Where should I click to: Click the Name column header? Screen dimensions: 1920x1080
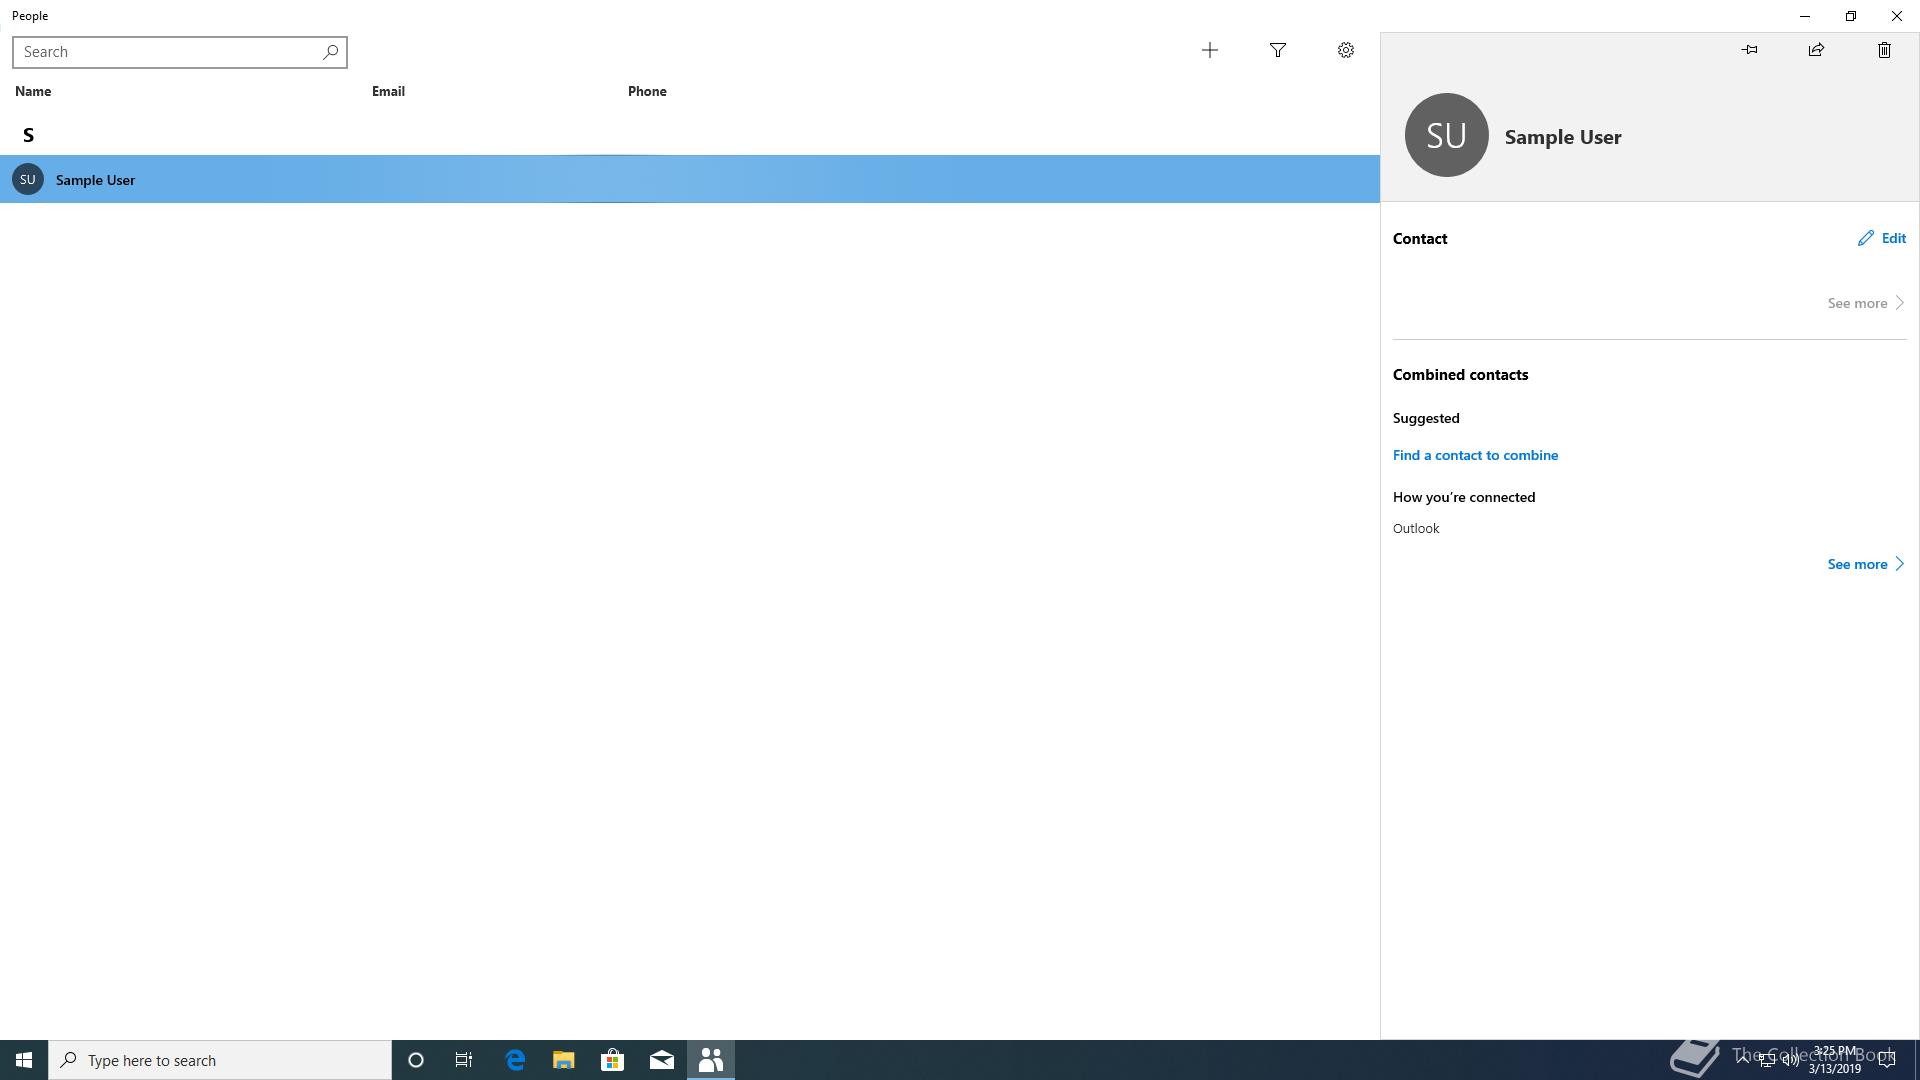click(33, 91)
